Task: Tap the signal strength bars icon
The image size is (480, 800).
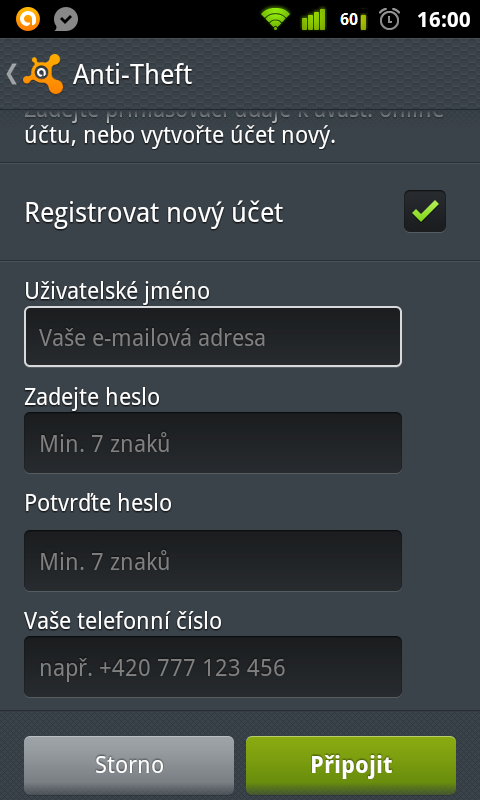Action: [x=313, y=20]
